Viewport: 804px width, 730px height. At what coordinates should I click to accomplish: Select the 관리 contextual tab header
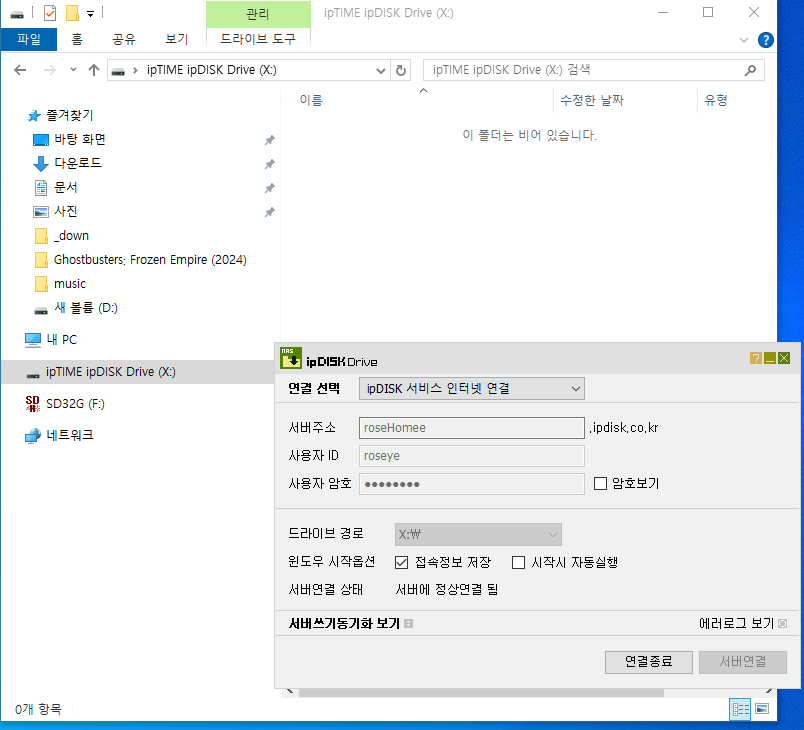[258, 14]
